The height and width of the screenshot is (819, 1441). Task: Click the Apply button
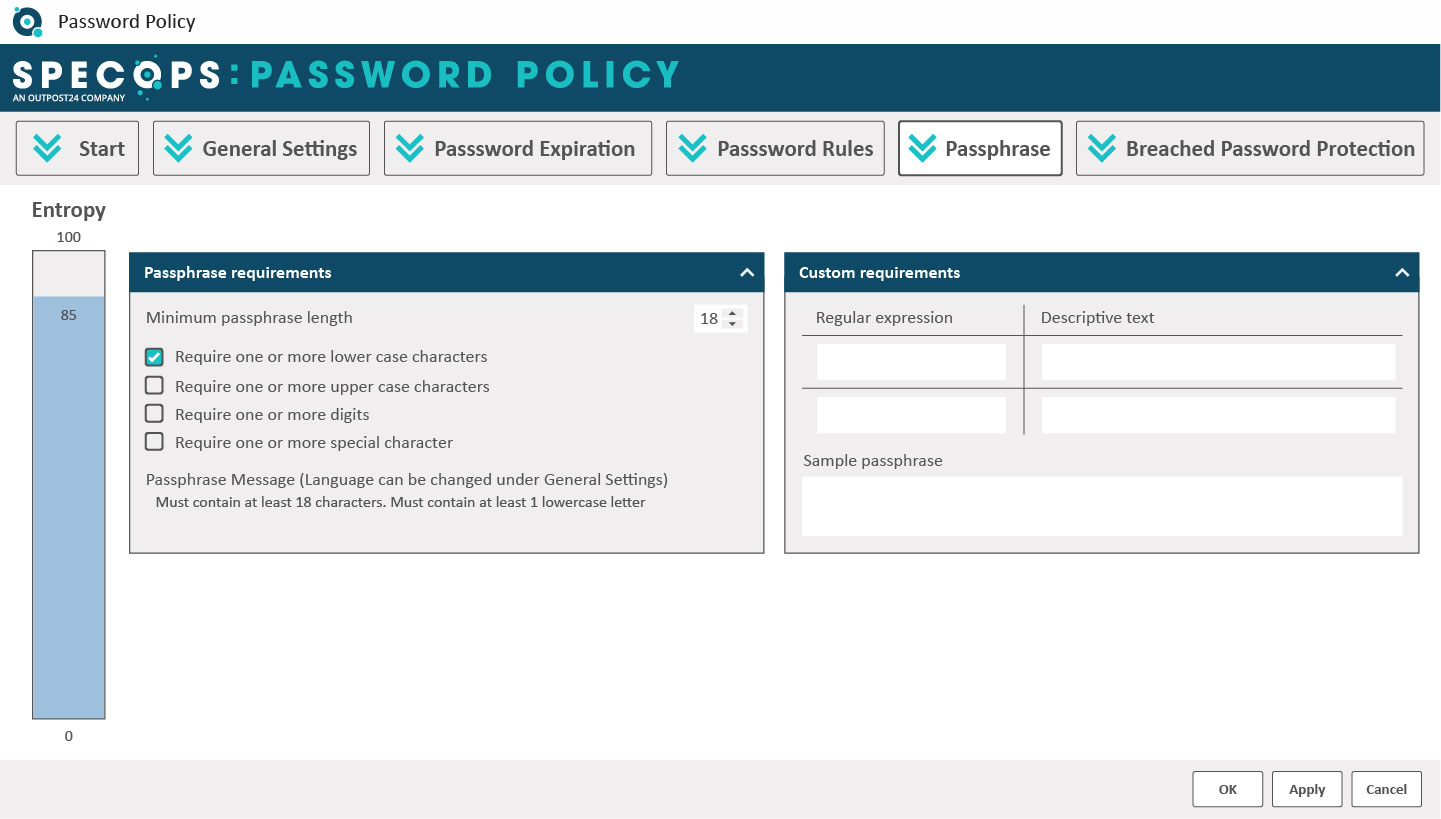[x=1307, y=789]
